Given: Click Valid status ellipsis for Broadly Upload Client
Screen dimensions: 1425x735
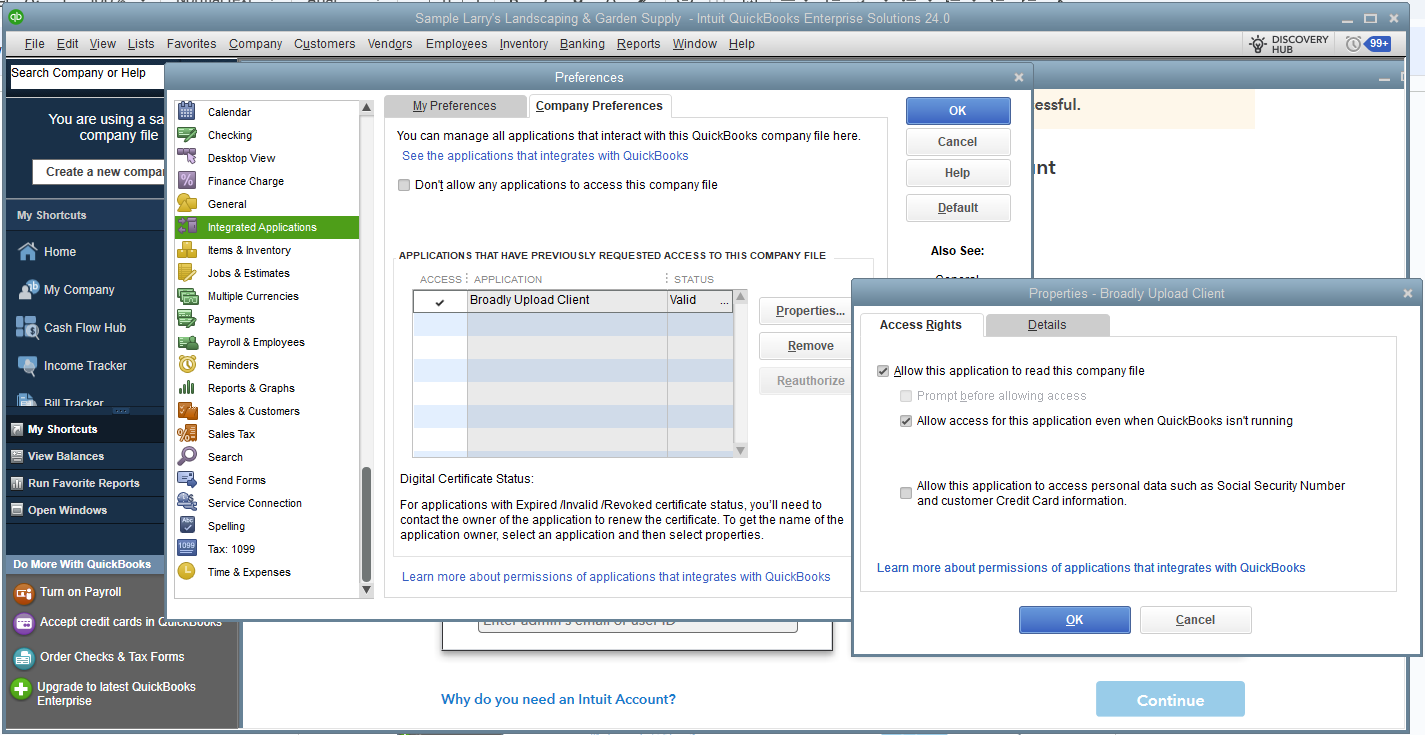Looking at the screenshot, I should point(724,301).
